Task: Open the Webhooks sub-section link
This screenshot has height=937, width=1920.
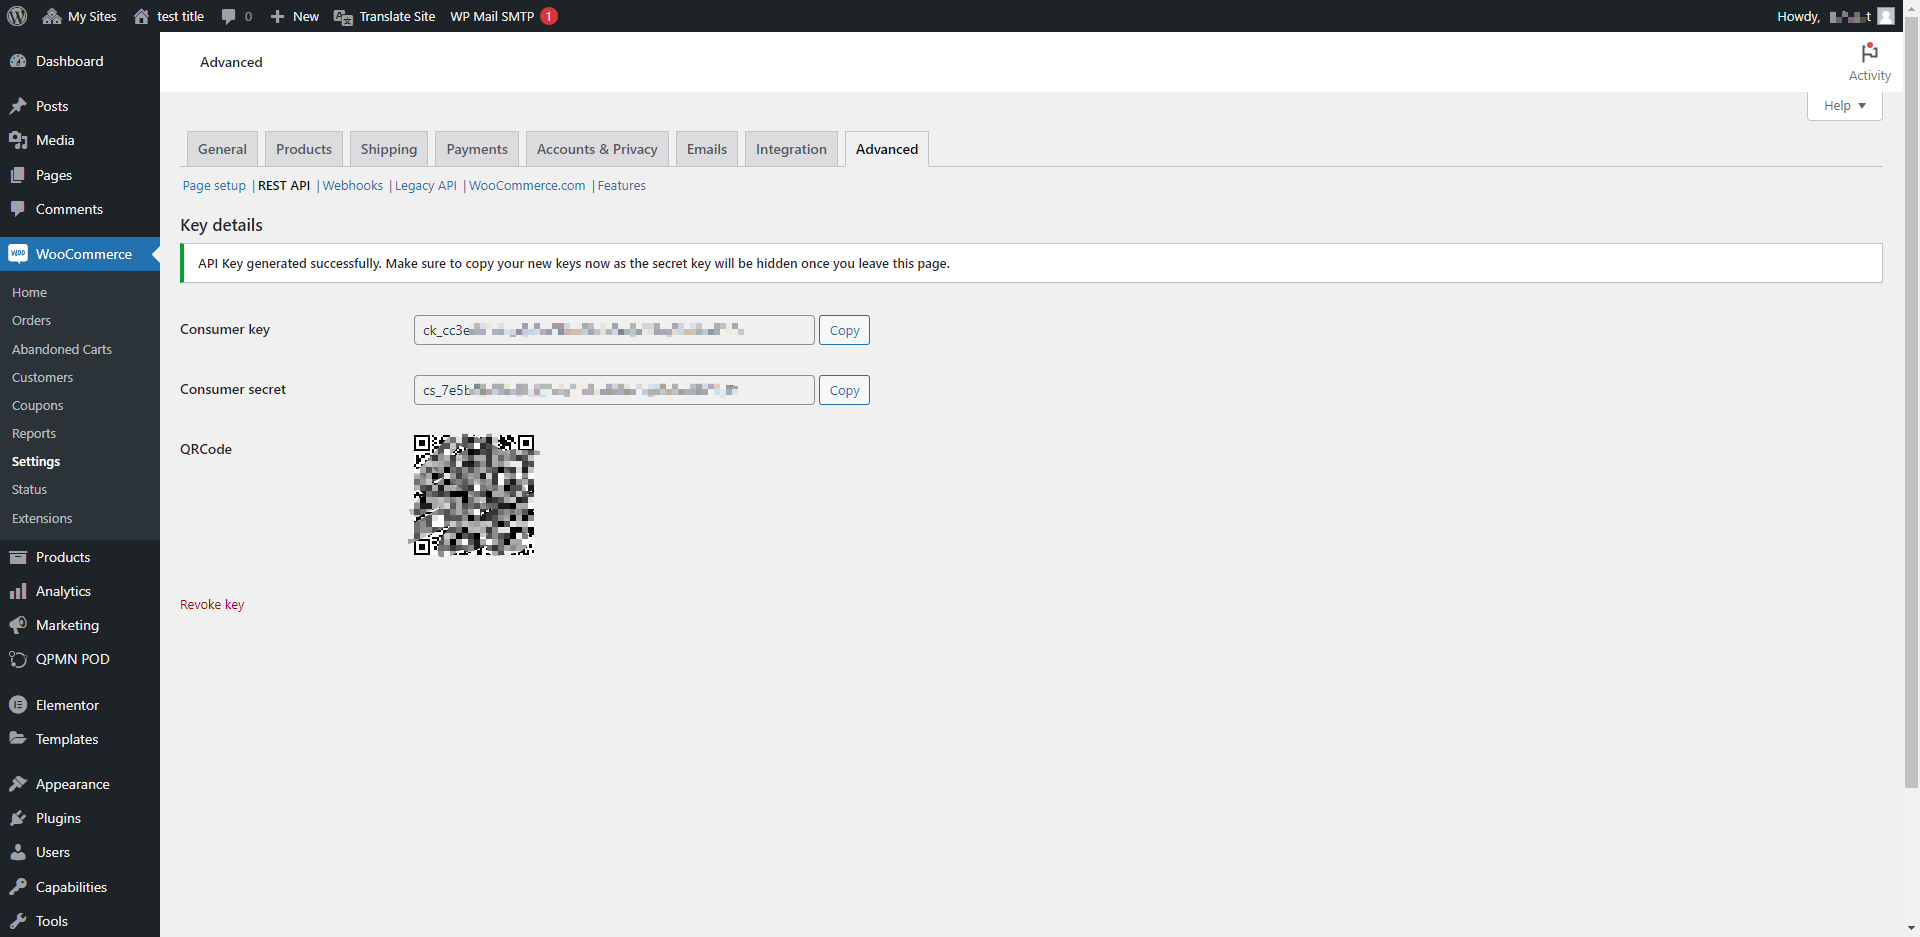Action: pyautogui.click(x=353, y=186)
